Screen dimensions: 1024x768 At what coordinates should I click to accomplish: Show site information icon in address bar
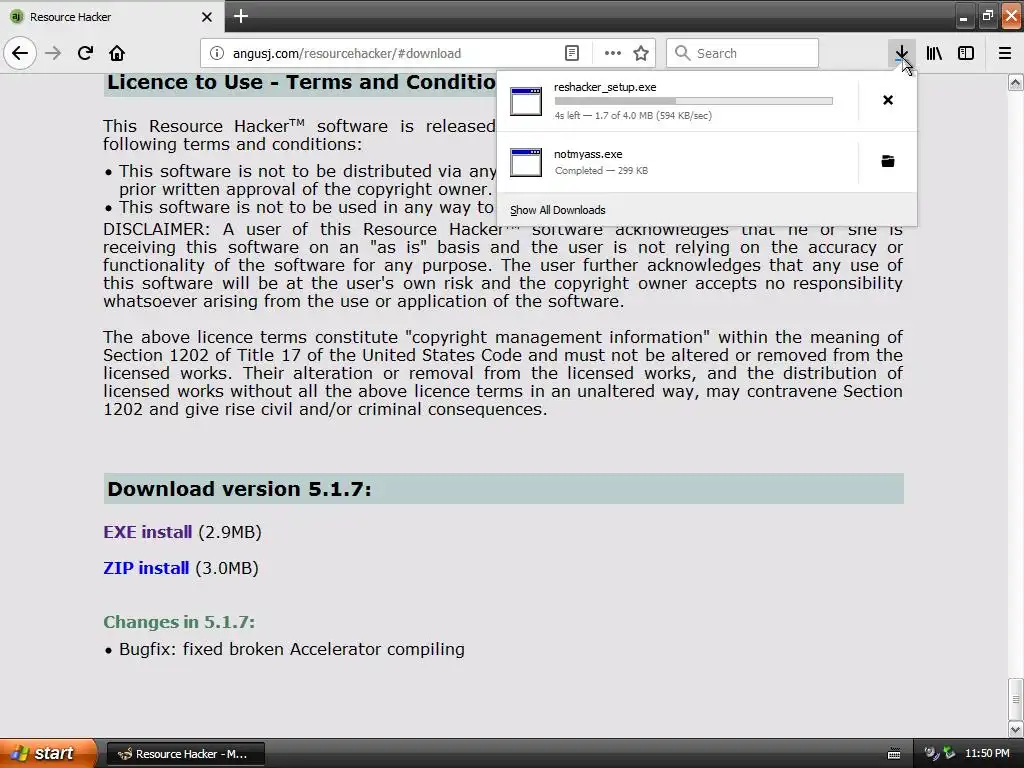click(x=216, y=53)
